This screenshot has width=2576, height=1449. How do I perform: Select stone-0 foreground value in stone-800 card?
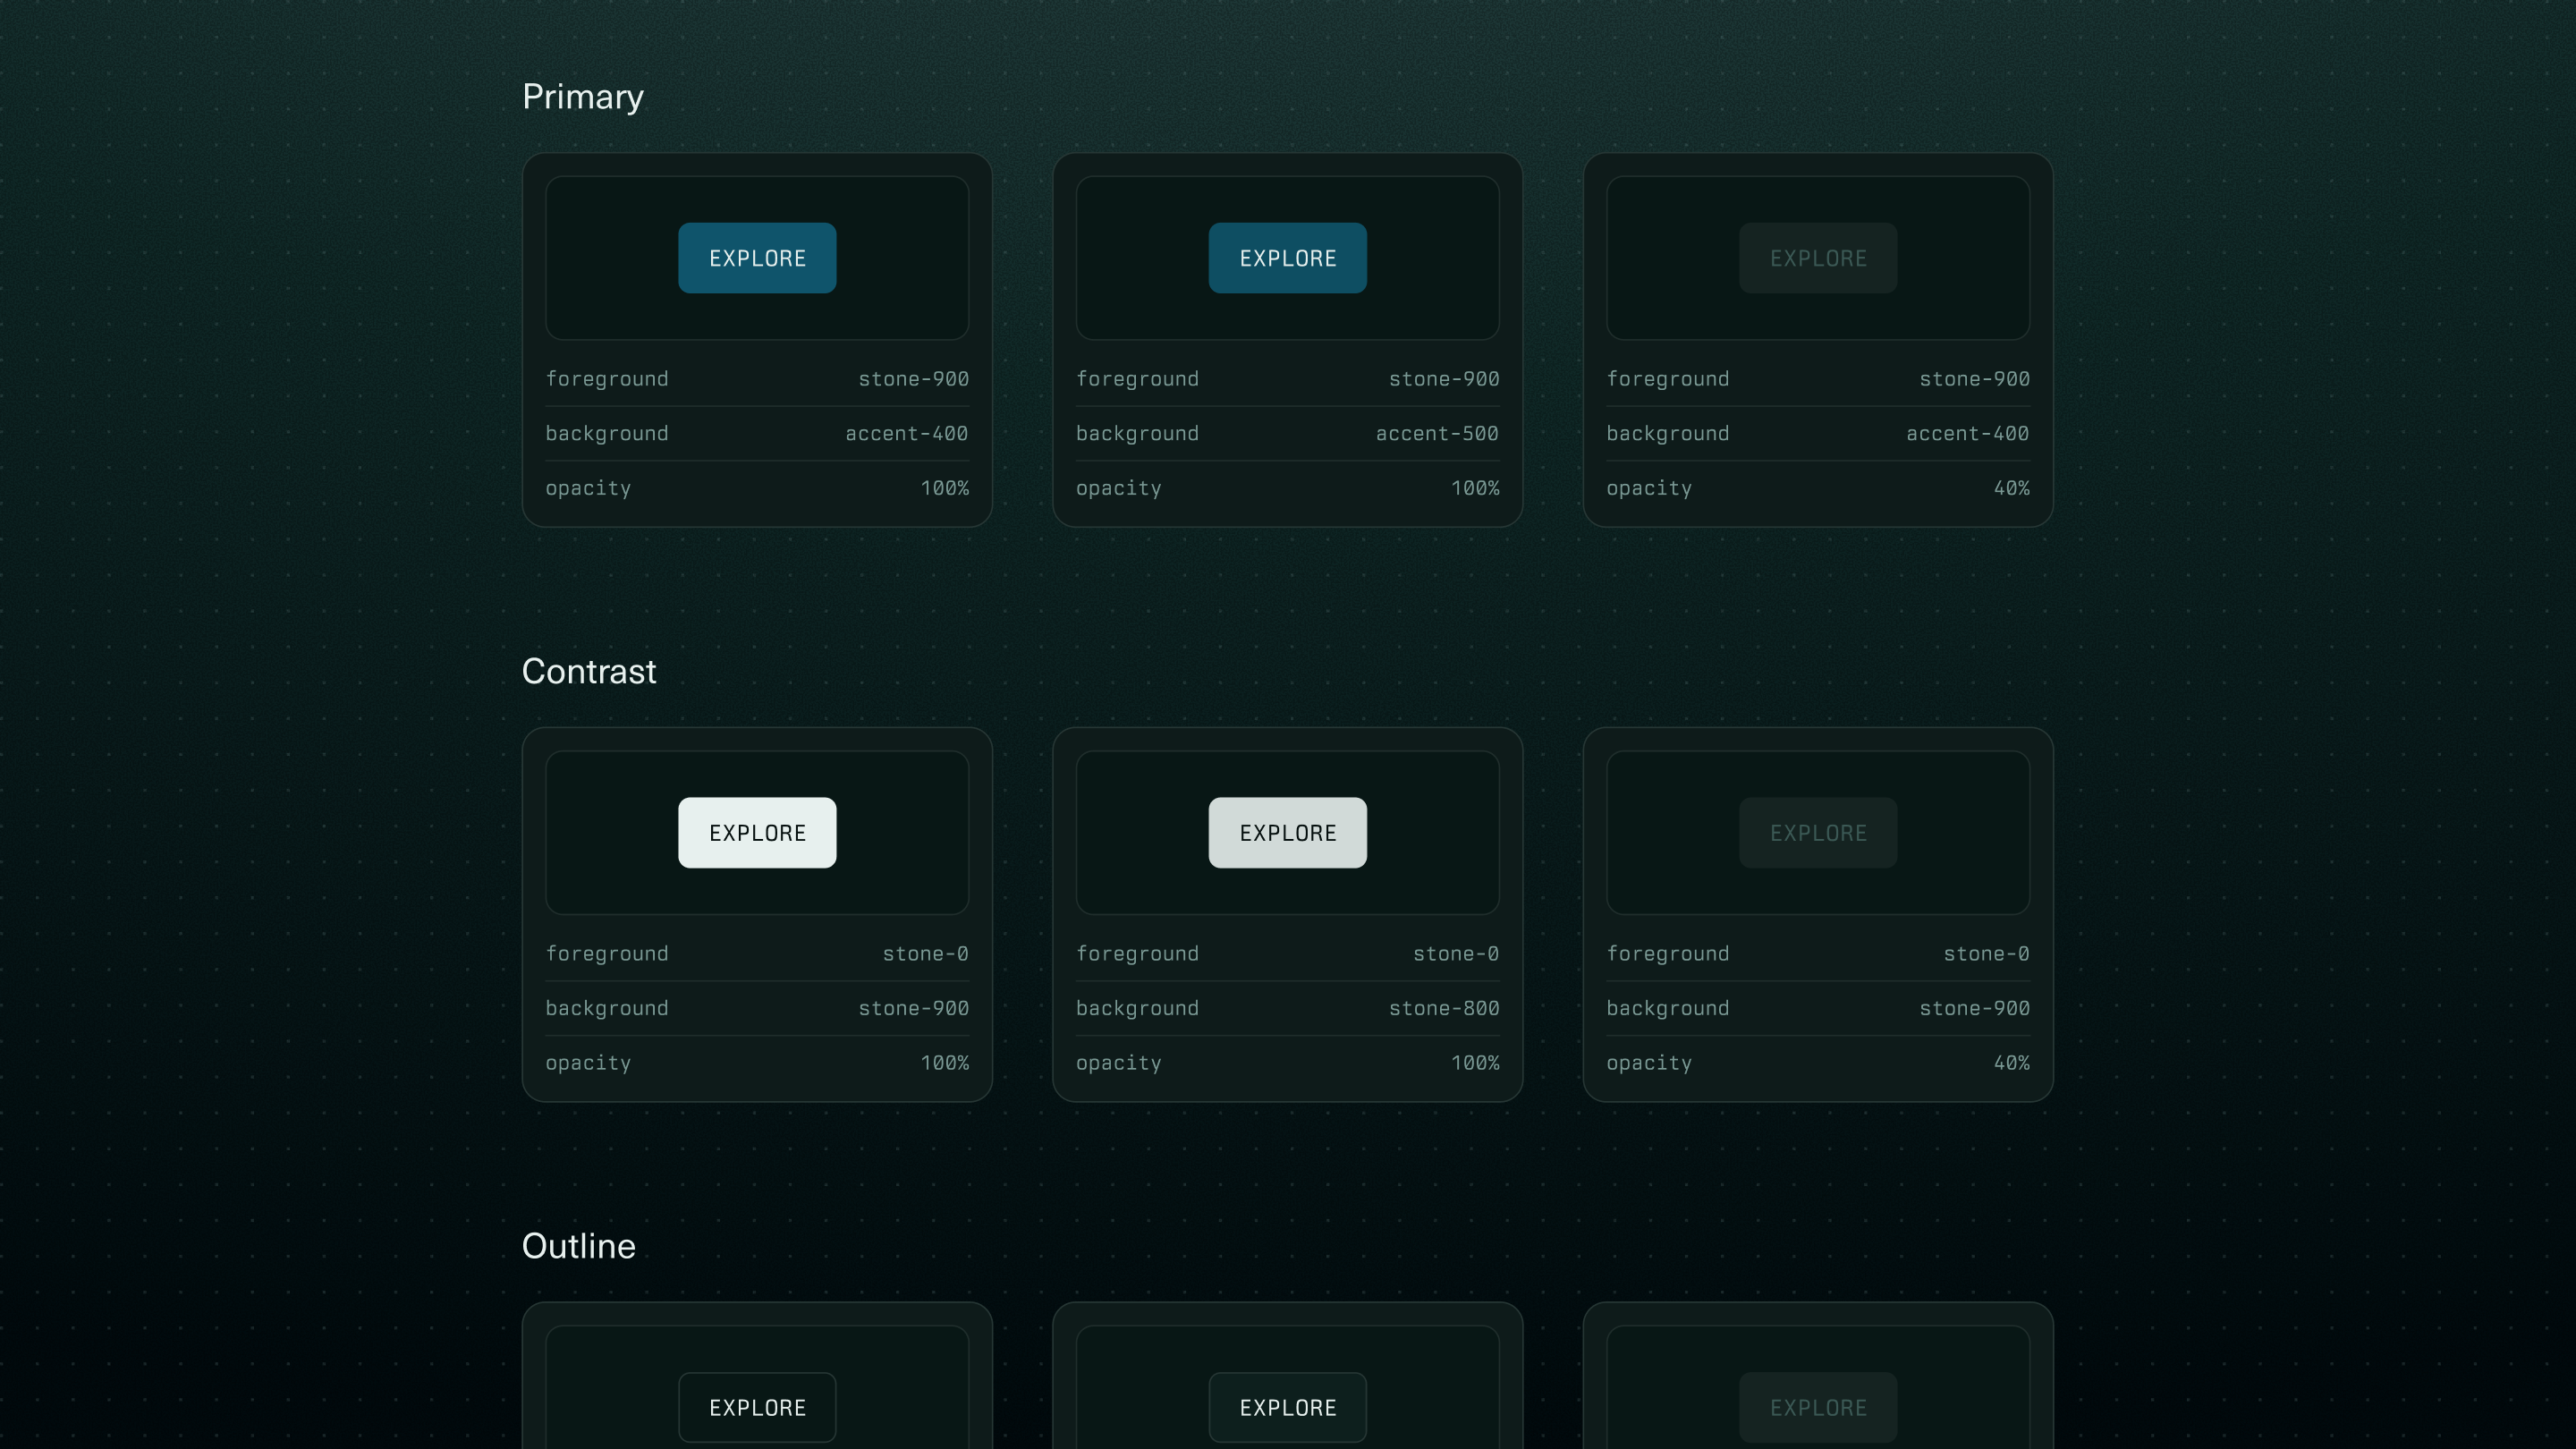tap(1456, 954)
